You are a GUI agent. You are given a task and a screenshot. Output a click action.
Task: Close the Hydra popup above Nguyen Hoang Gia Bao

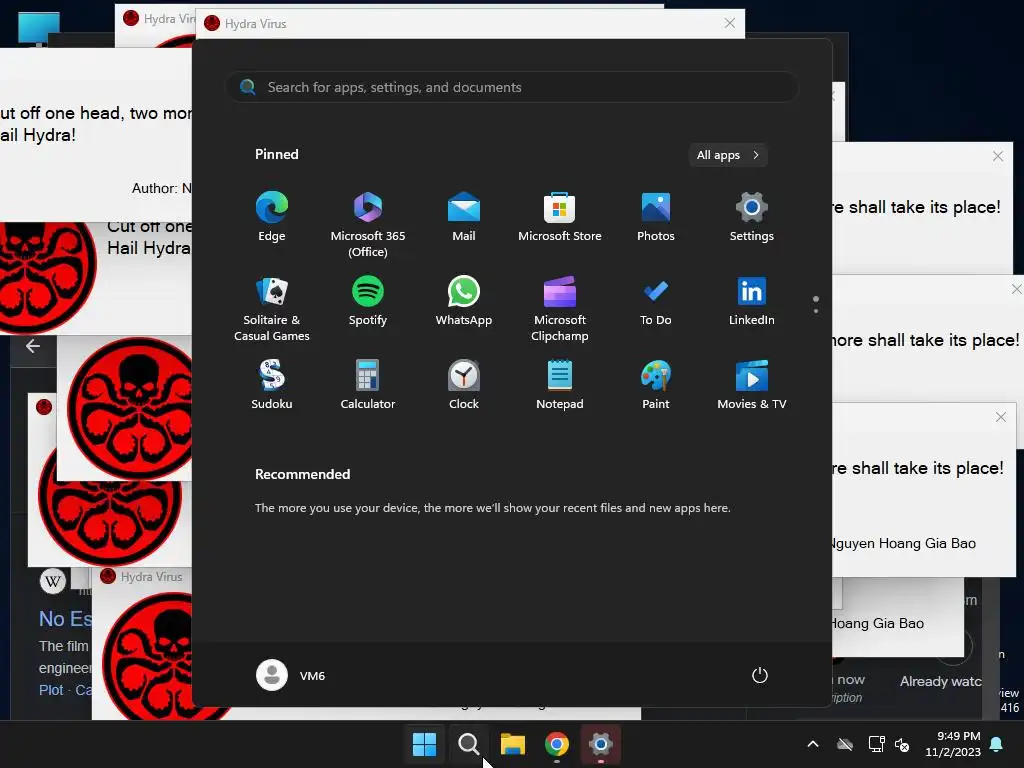[1000, 417]
